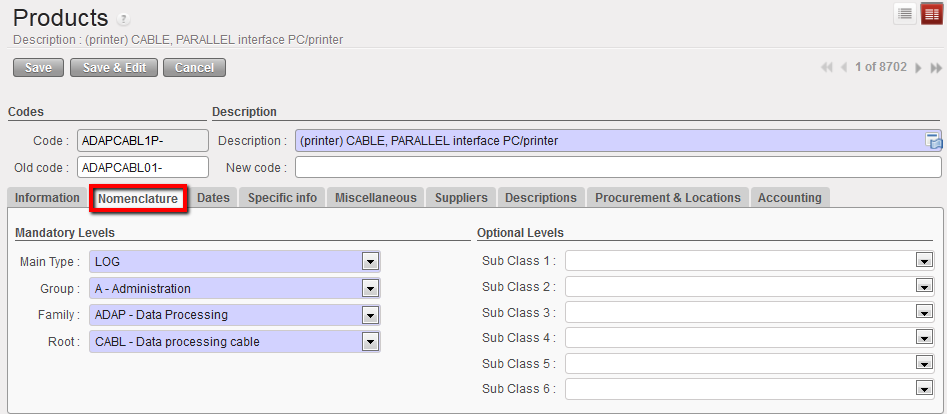The image size is (947, 414).
Task: Click the help icon beside Products
Action: click(x=124, y=20)
